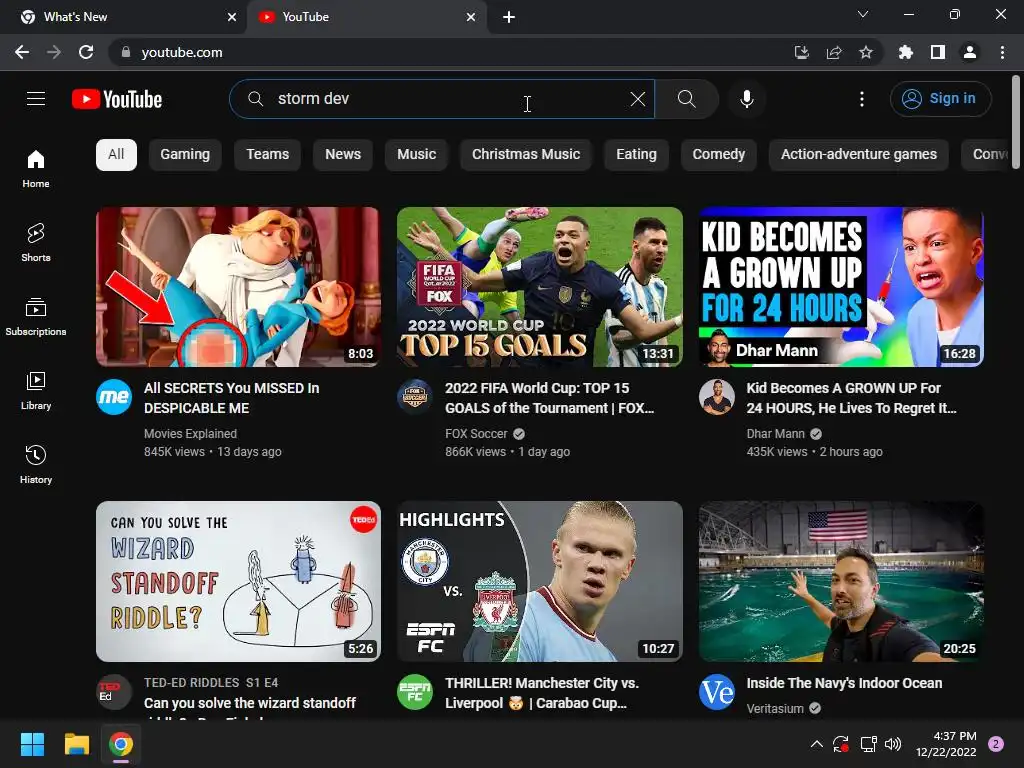Bookmark this page with the star icon

[x=866, y=52]
